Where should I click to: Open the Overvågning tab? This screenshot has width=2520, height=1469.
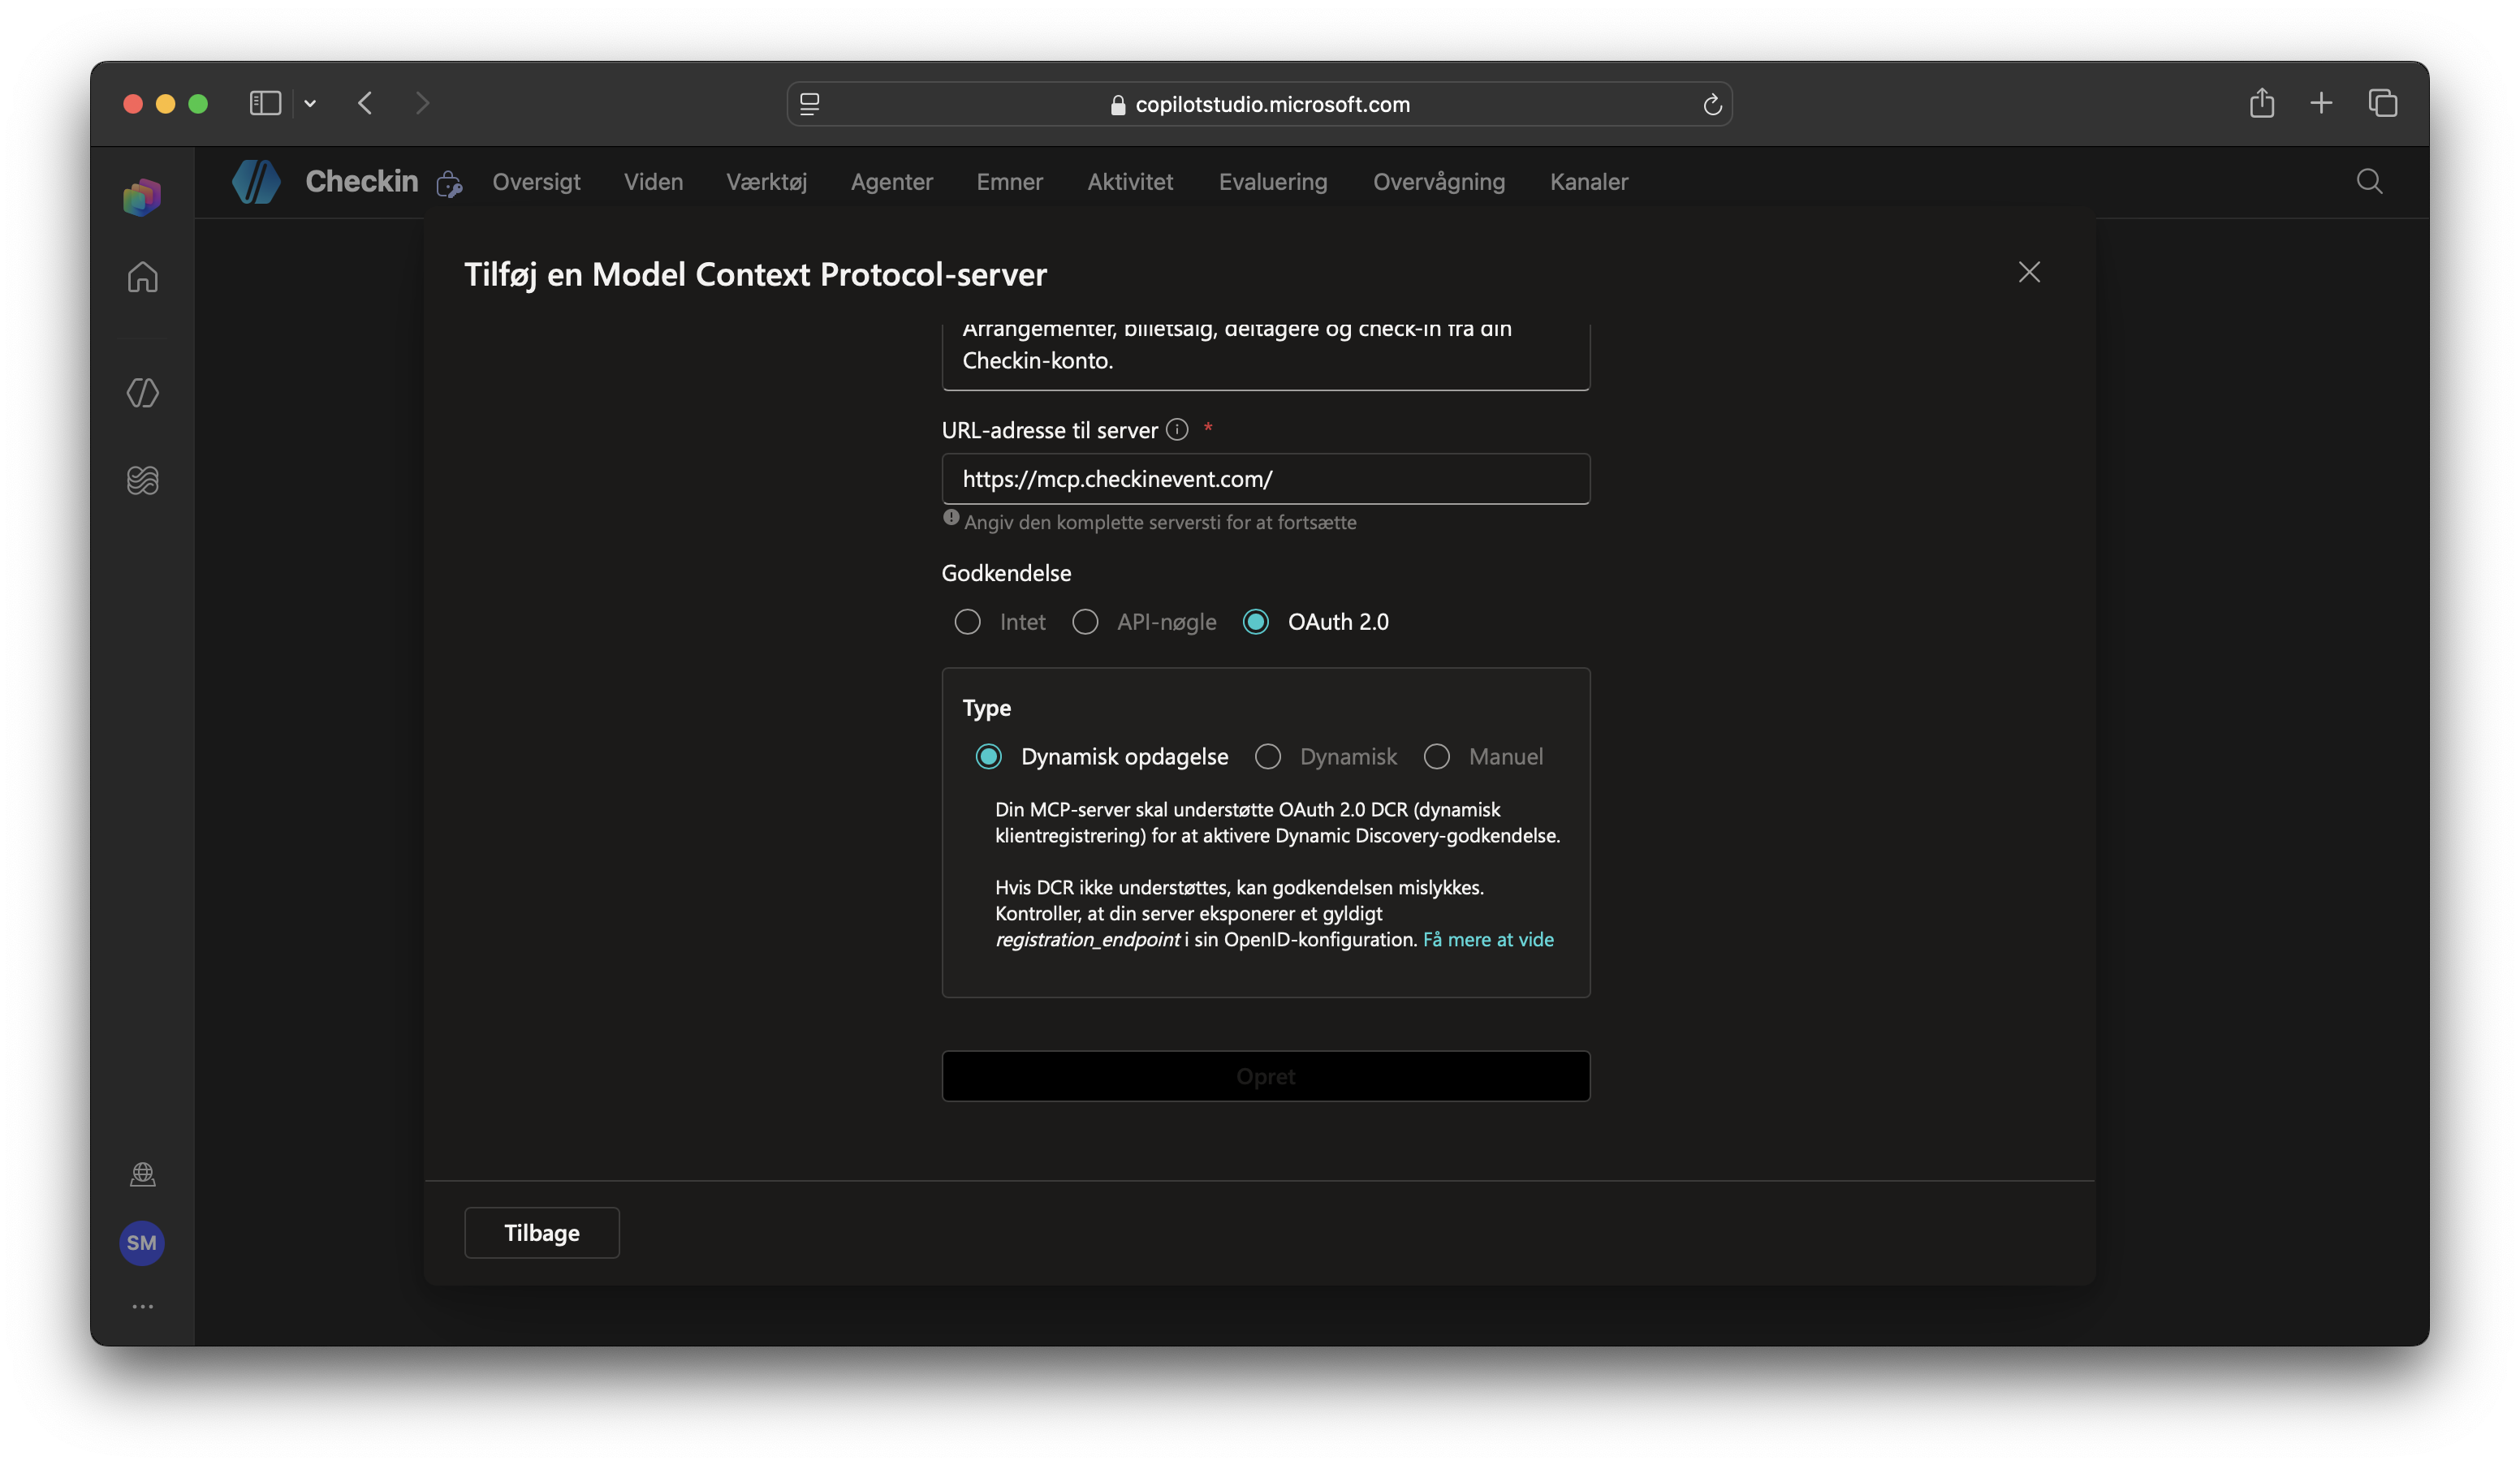[1438, 182]
